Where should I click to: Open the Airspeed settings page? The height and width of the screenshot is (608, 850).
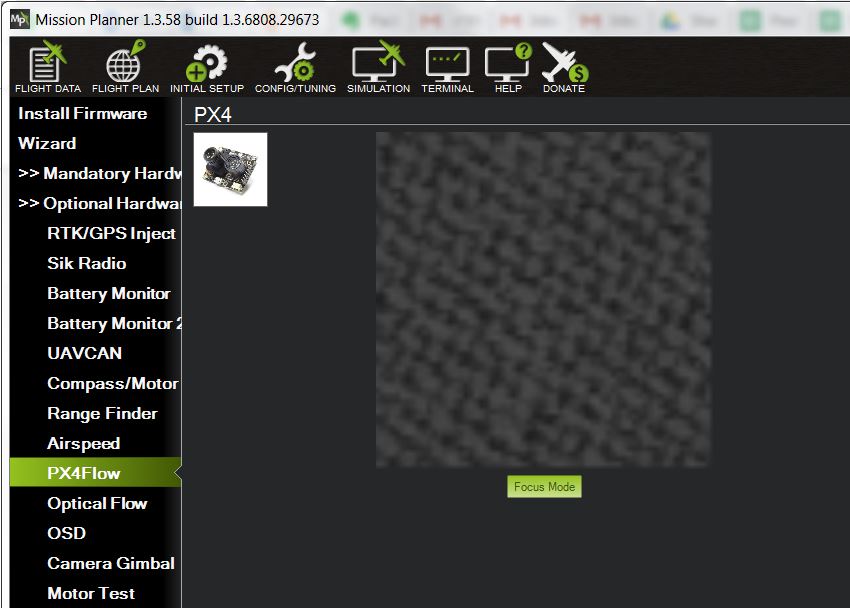point(83,443)
